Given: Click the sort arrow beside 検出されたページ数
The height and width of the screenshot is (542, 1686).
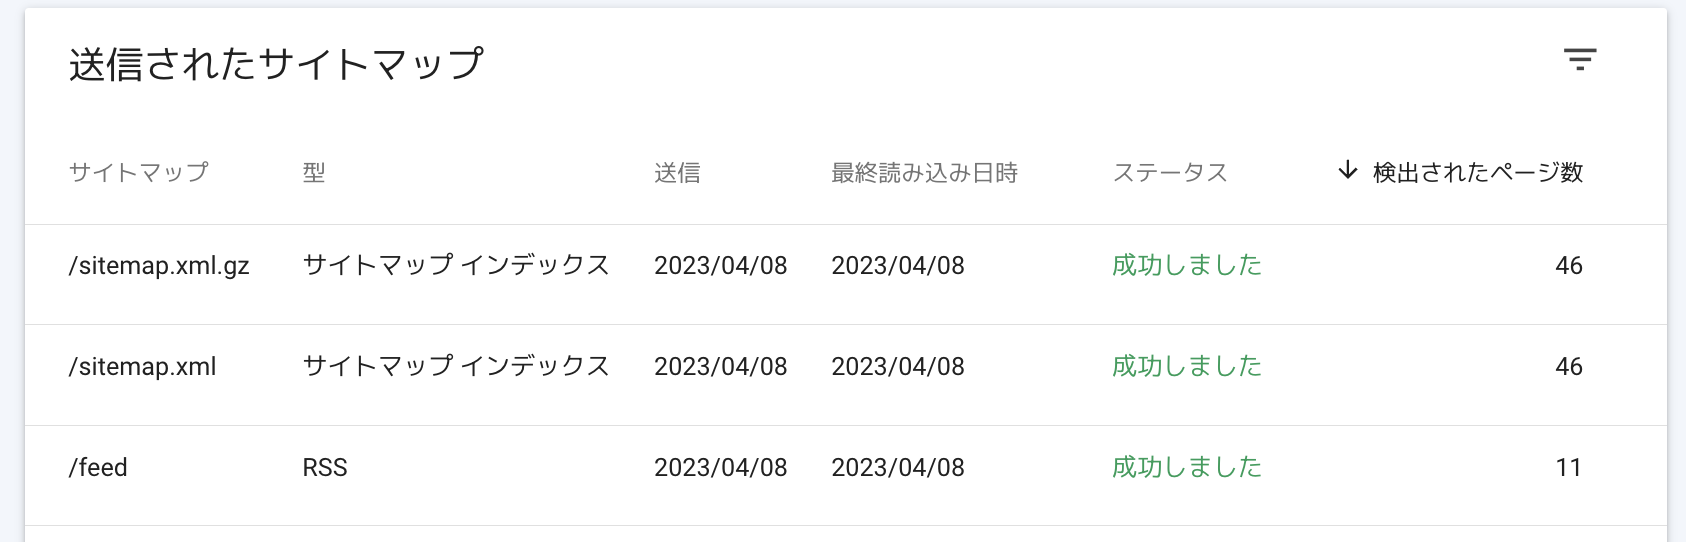Looking at the screenshot, I should (1348, 171).
